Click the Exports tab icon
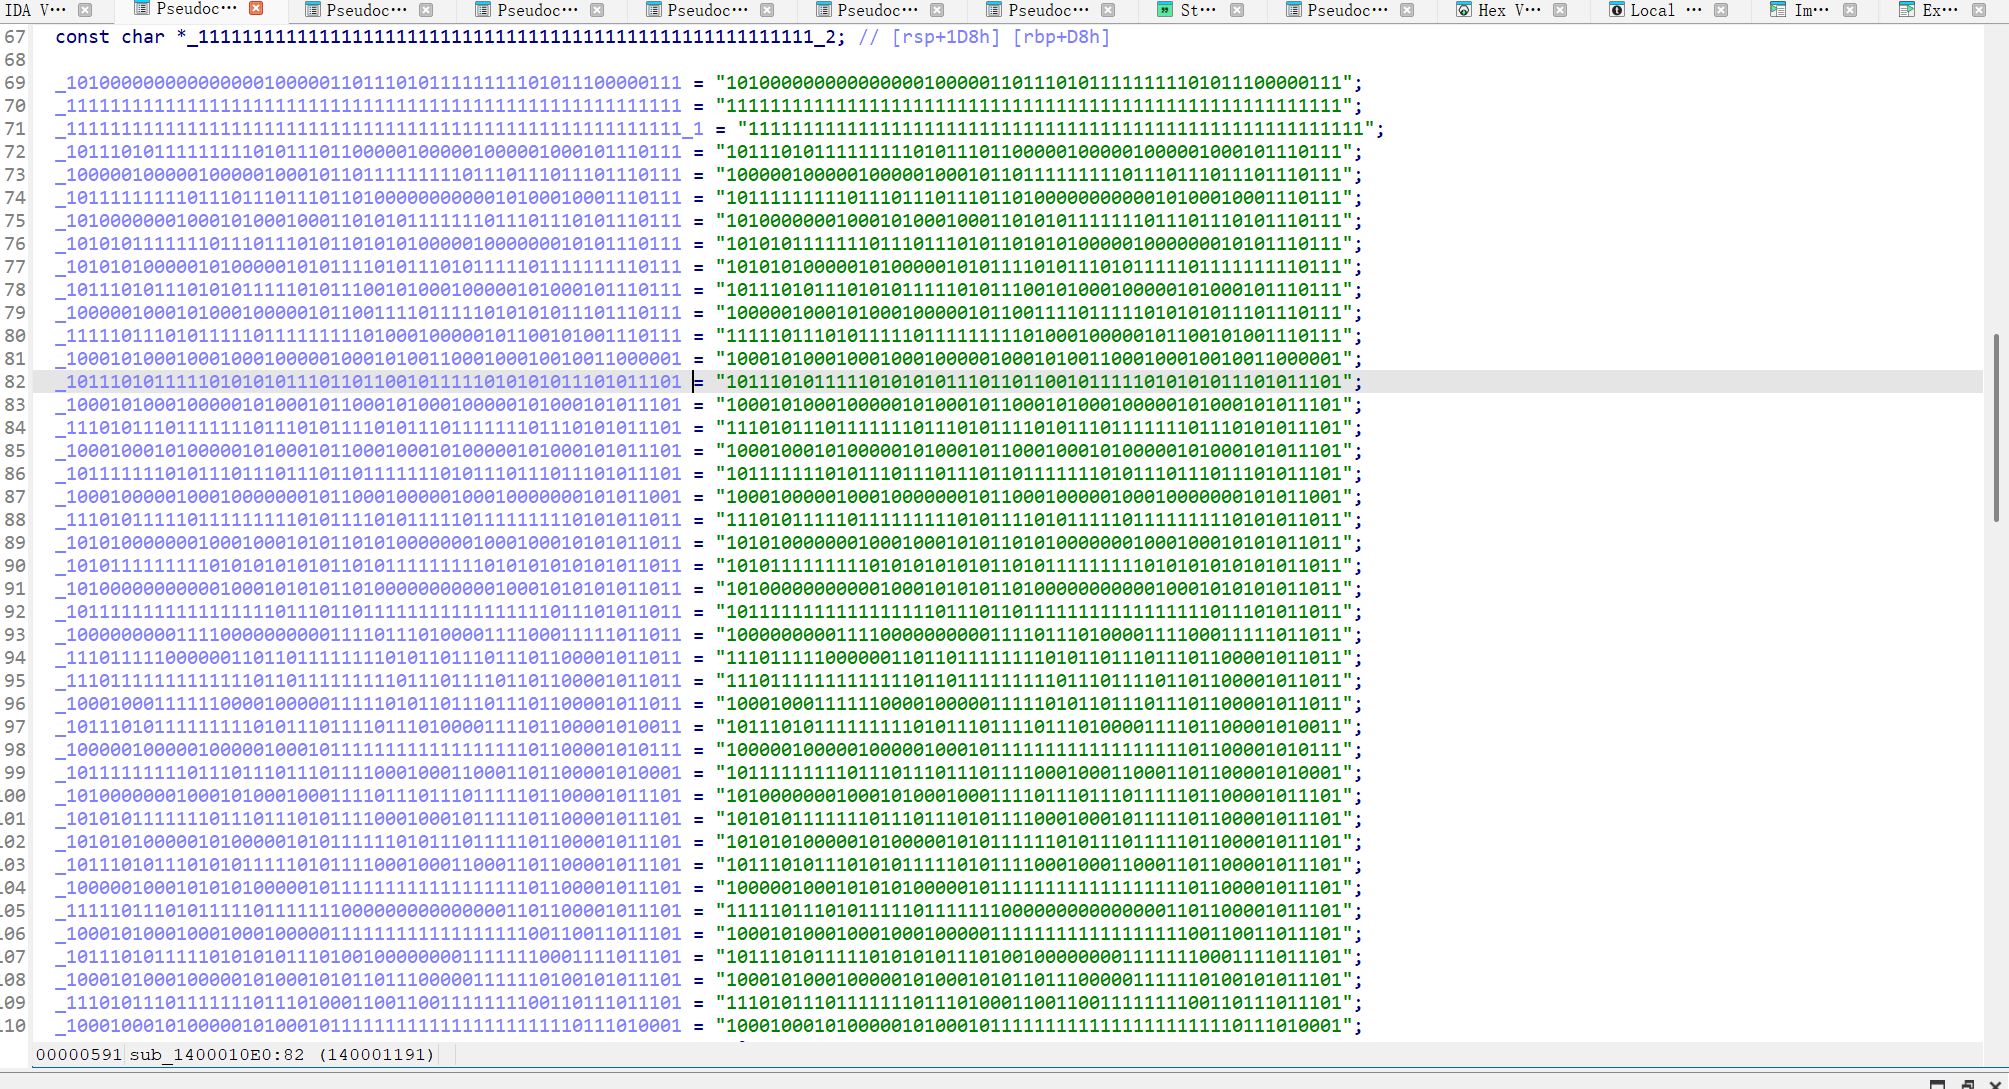2009x1089 pixels. [1906, 10]
